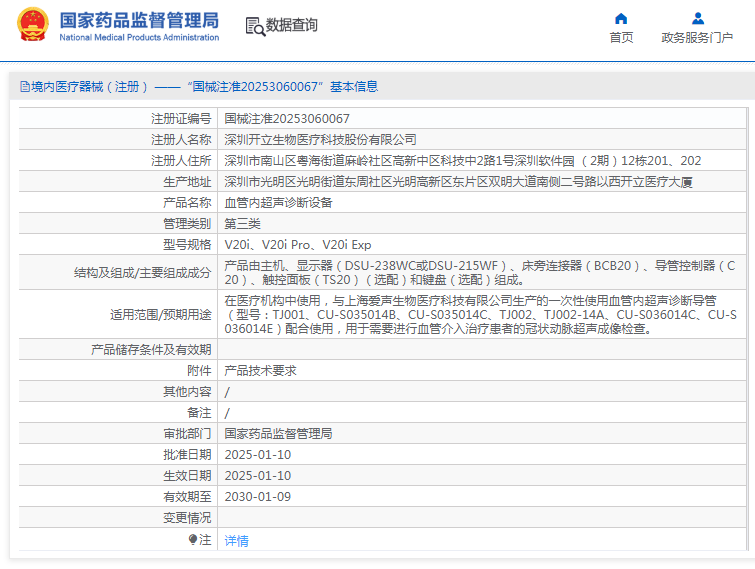The height and width of the screenshot is (569, 755).
Task: Click the 备注 label
Action: coord(199,413)
